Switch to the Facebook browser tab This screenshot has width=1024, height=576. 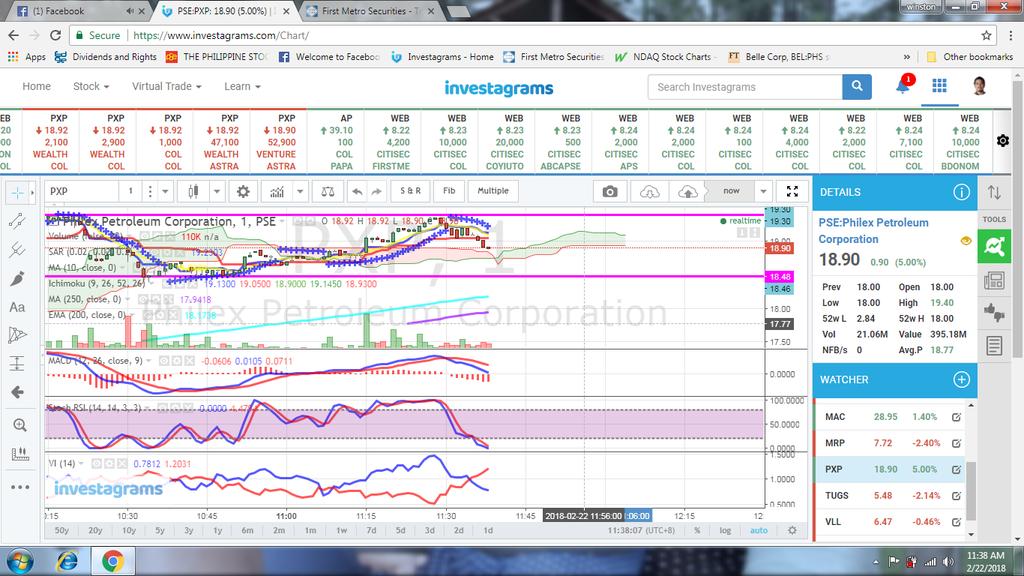(x=76, y=11)
